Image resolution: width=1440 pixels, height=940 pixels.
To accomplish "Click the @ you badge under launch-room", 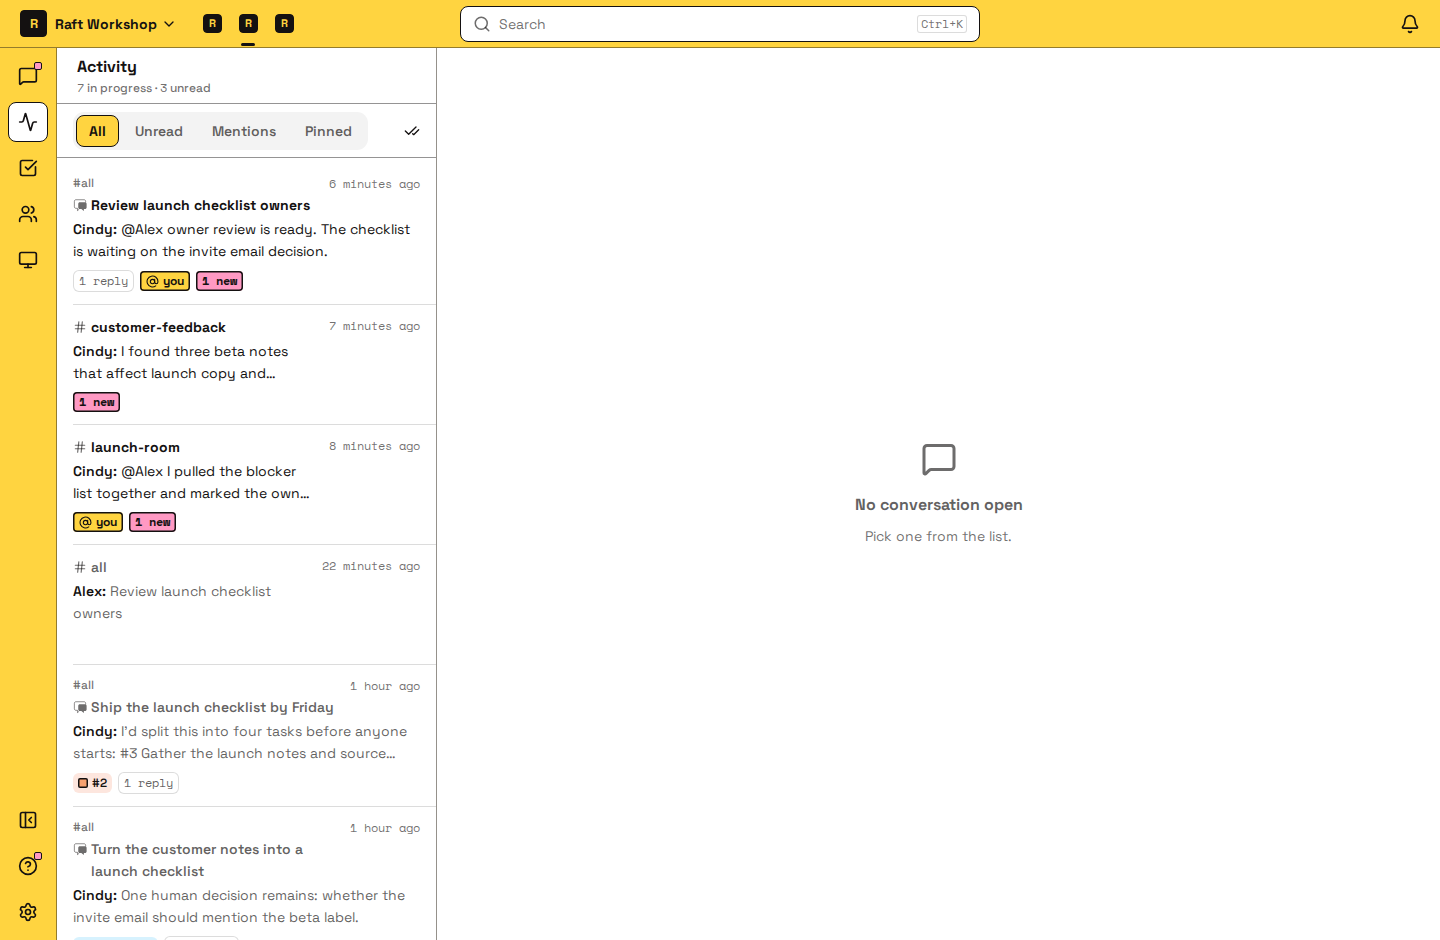I will click(x=98, y=522).
